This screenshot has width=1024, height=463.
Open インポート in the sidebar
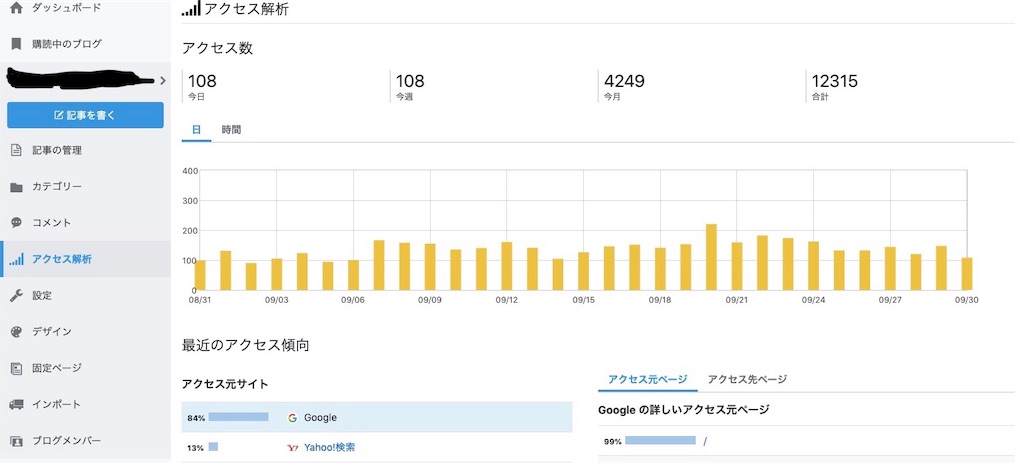[x=56, y=404]
